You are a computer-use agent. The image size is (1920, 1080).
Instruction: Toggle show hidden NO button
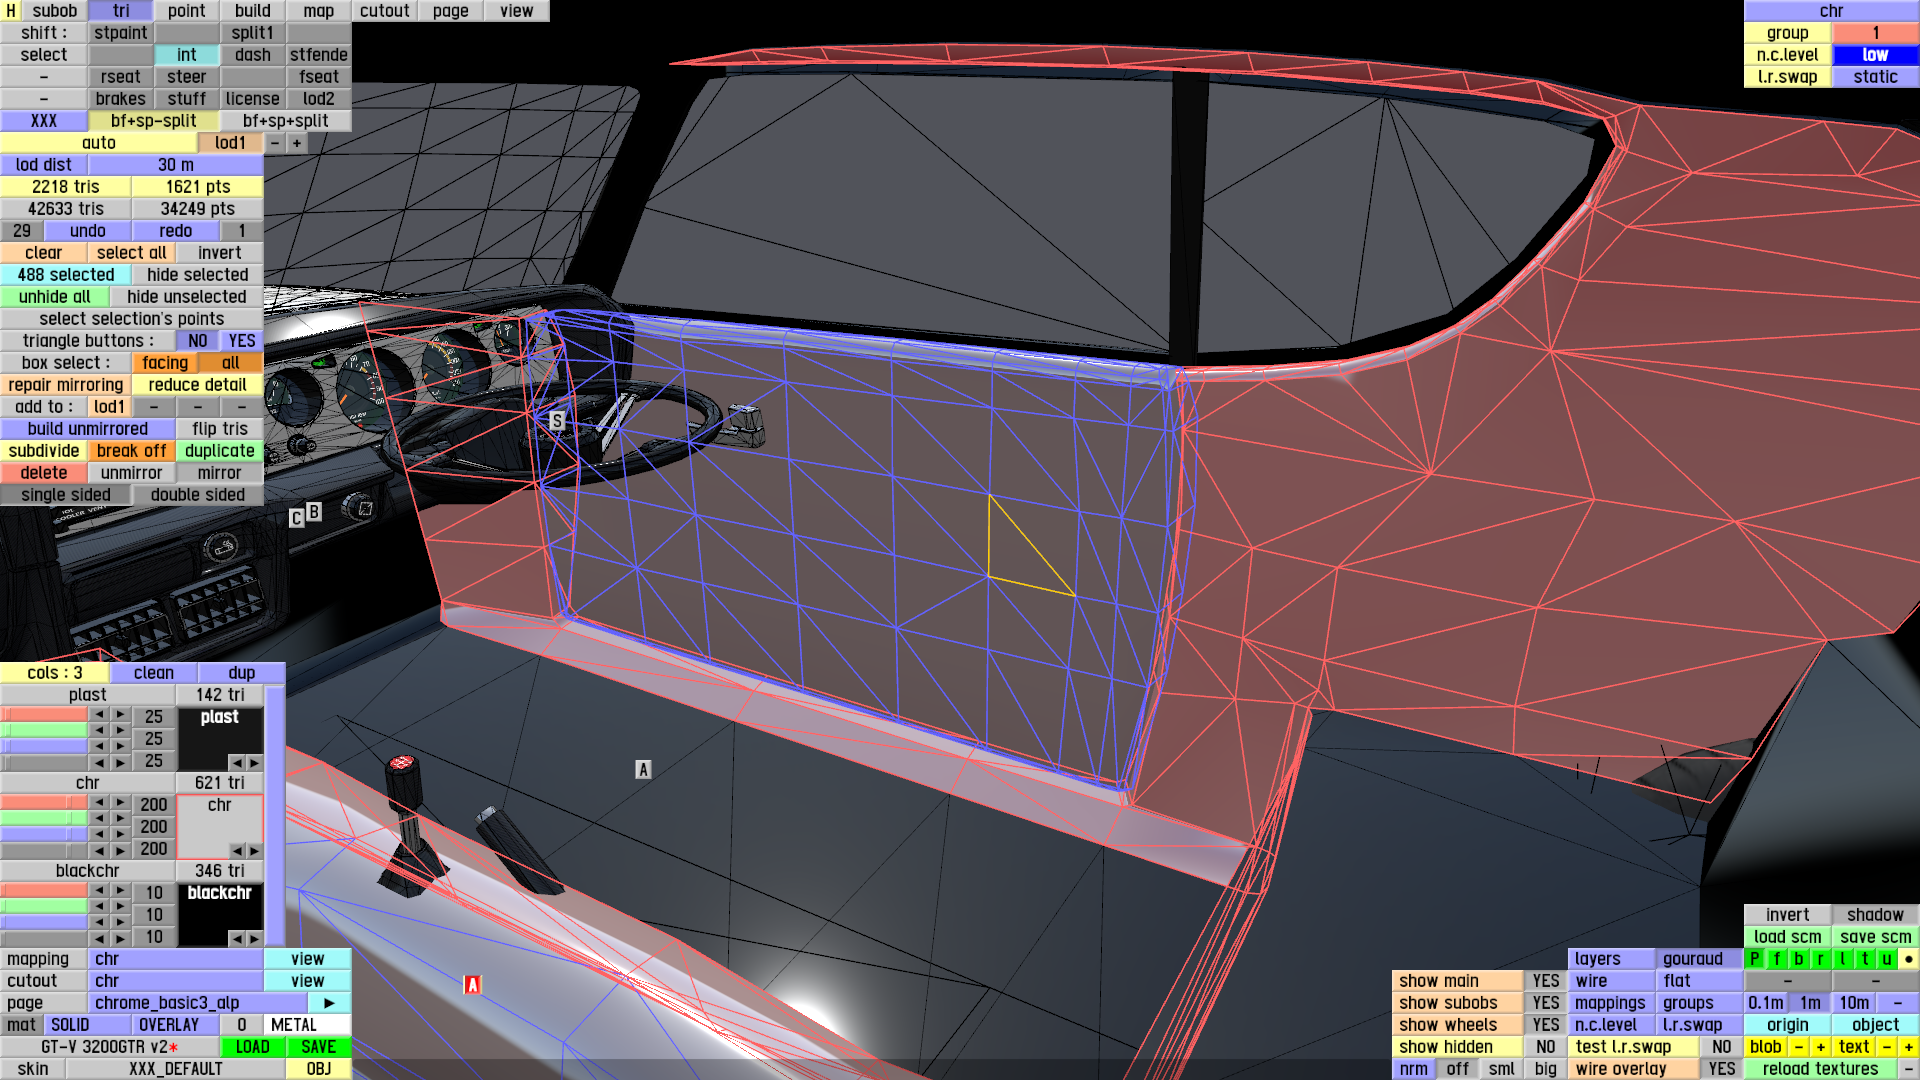pyautogui.click(x=1545, y=1047)
